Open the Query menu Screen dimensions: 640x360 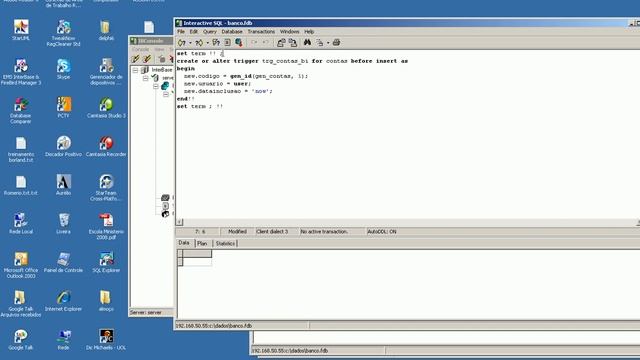(210, 31)
